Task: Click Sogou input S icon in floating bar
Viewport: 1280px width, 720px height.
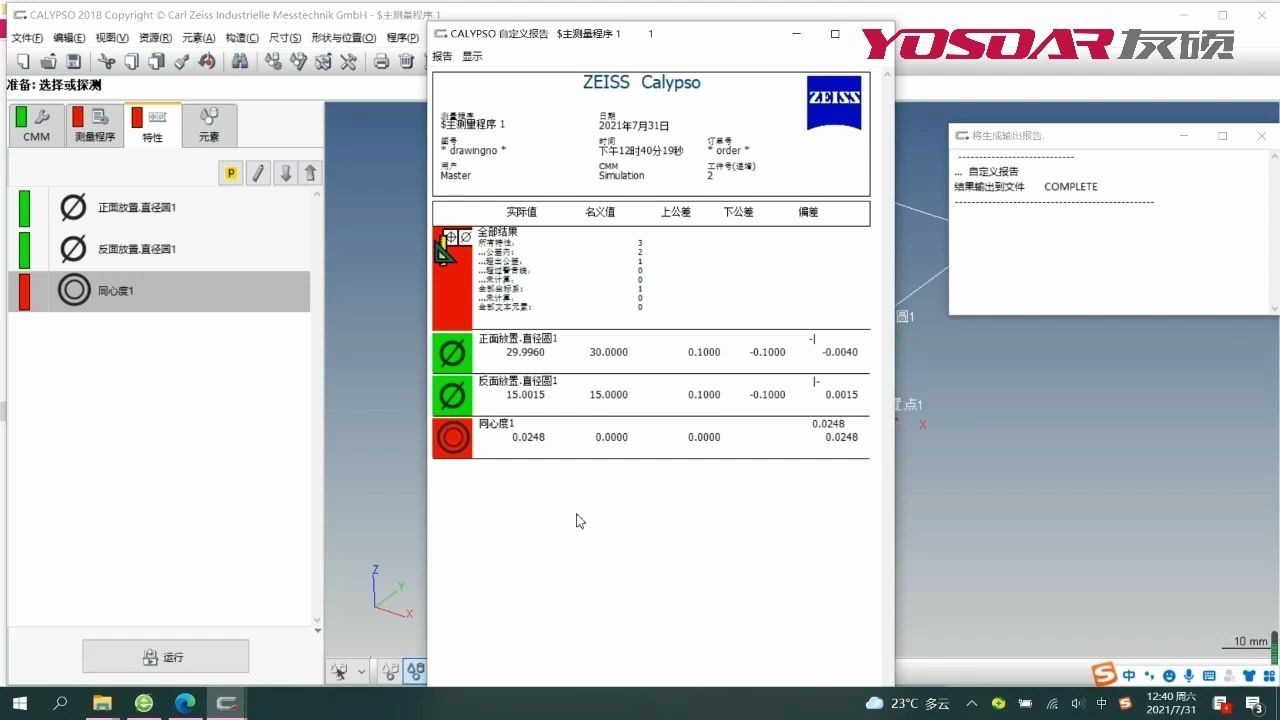Action: click(x=1104, y=675)
